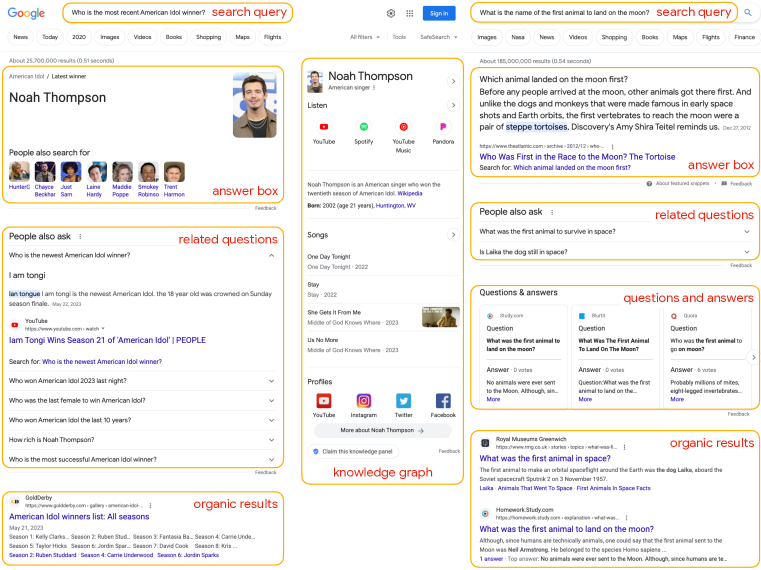This screenshot has height=570, width=761.
Task: Open Pandora icon under Listen
Action: tap(443, 127)
